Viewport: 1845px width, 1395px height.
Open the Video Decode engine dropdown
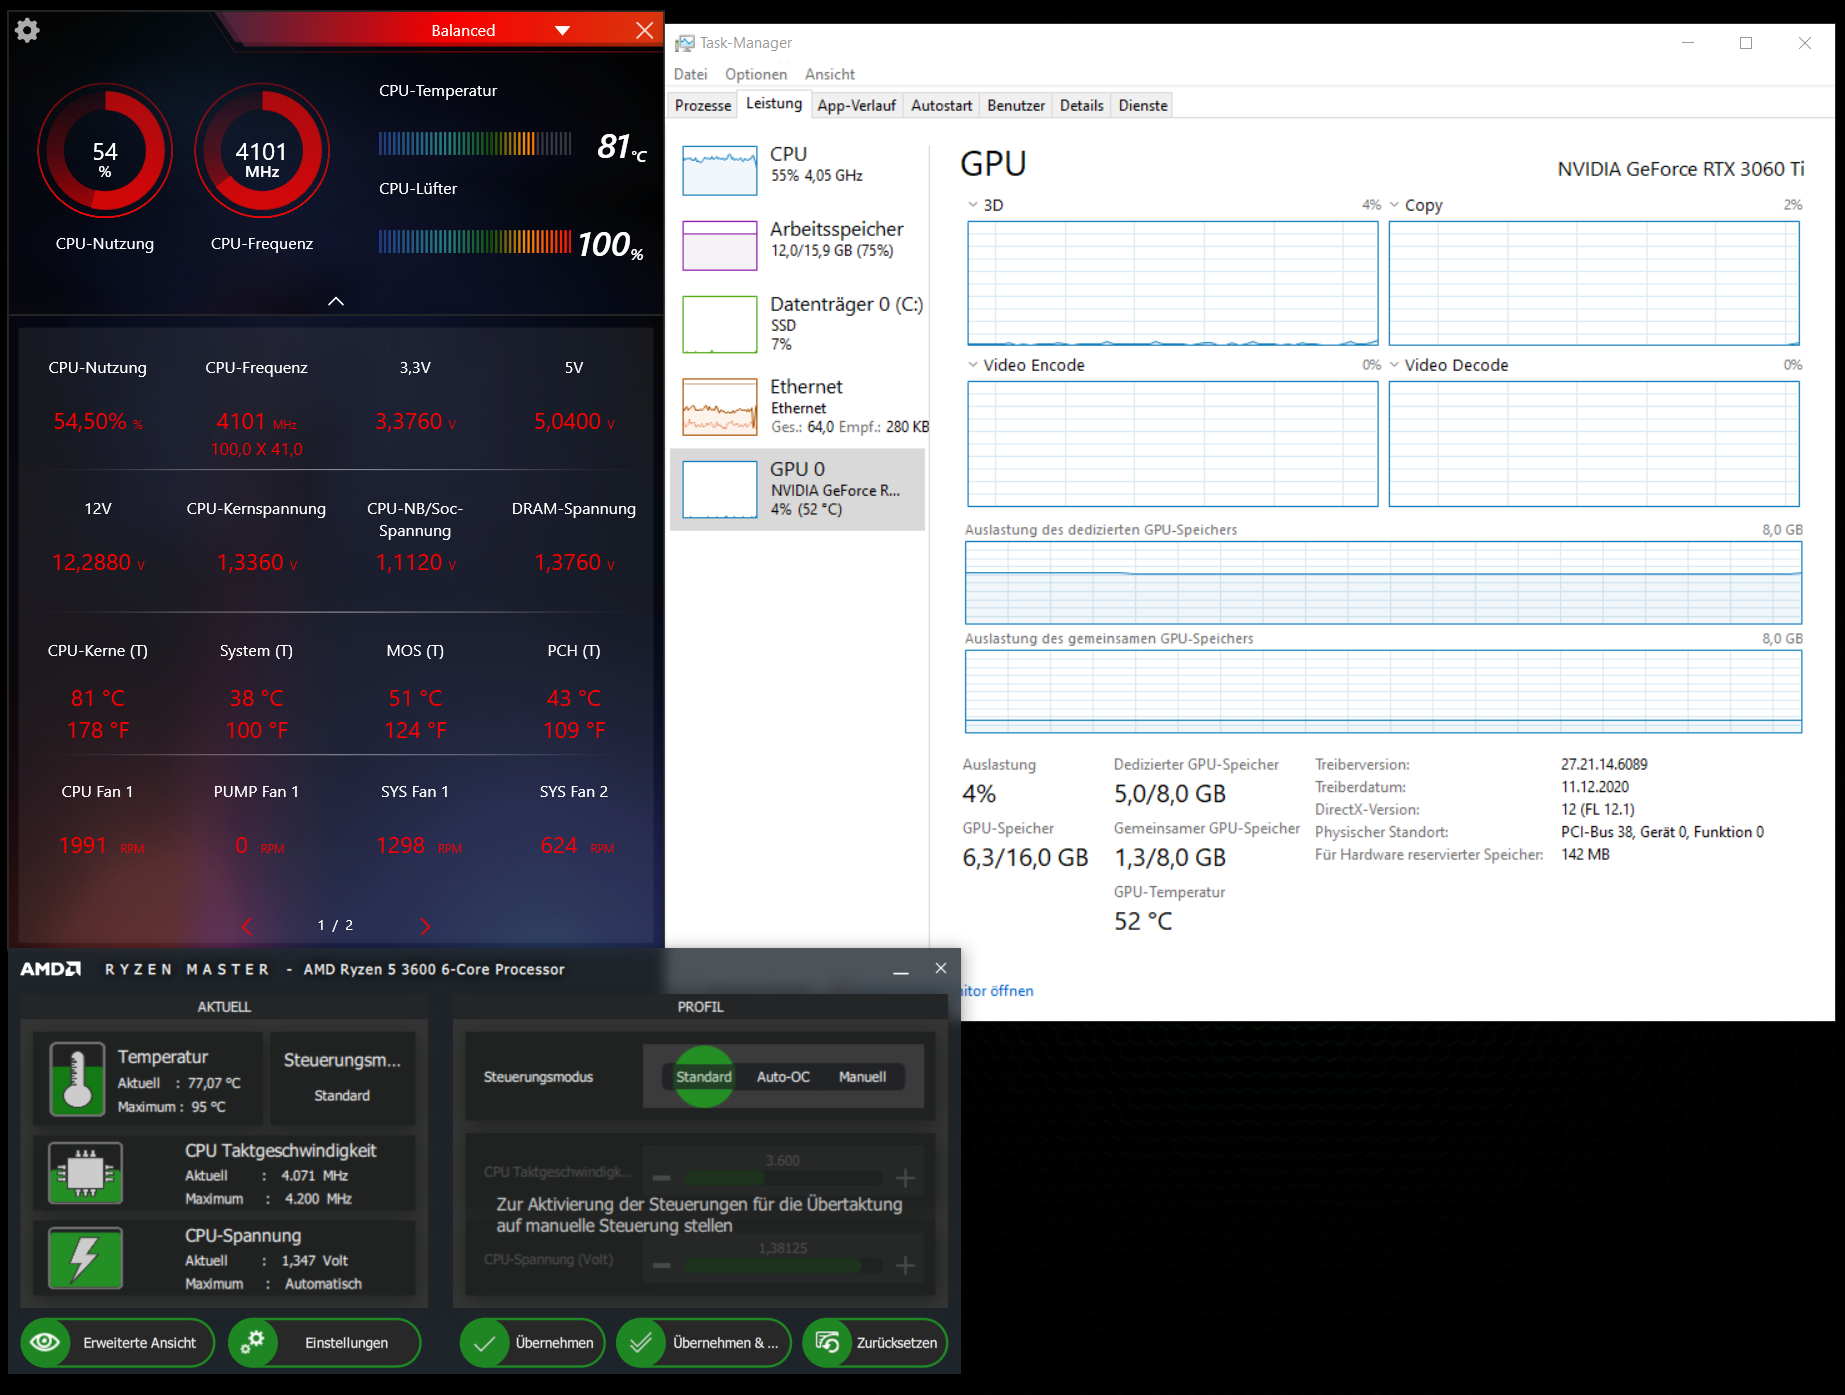1394,365
